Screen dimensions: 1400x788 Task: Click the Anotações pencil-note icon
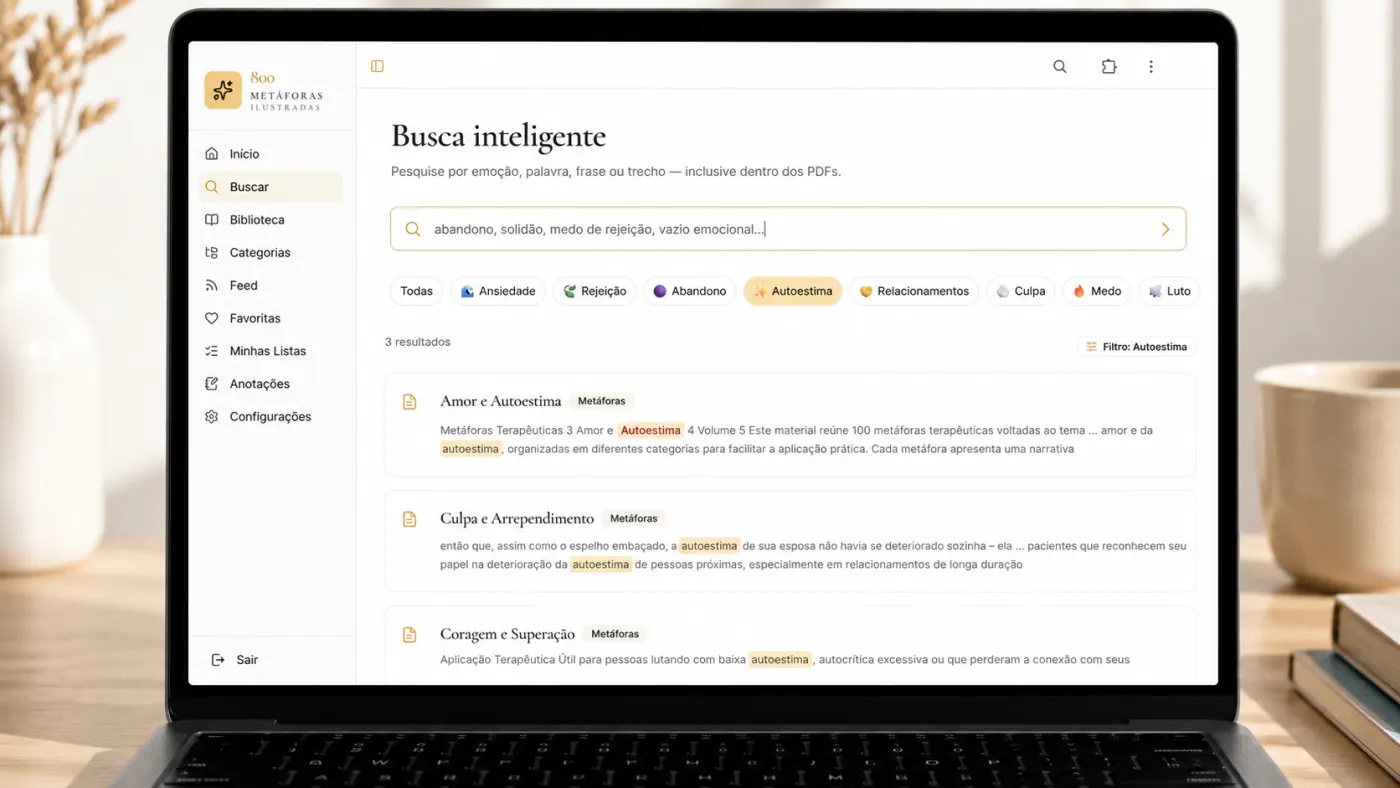pos(211,384)
